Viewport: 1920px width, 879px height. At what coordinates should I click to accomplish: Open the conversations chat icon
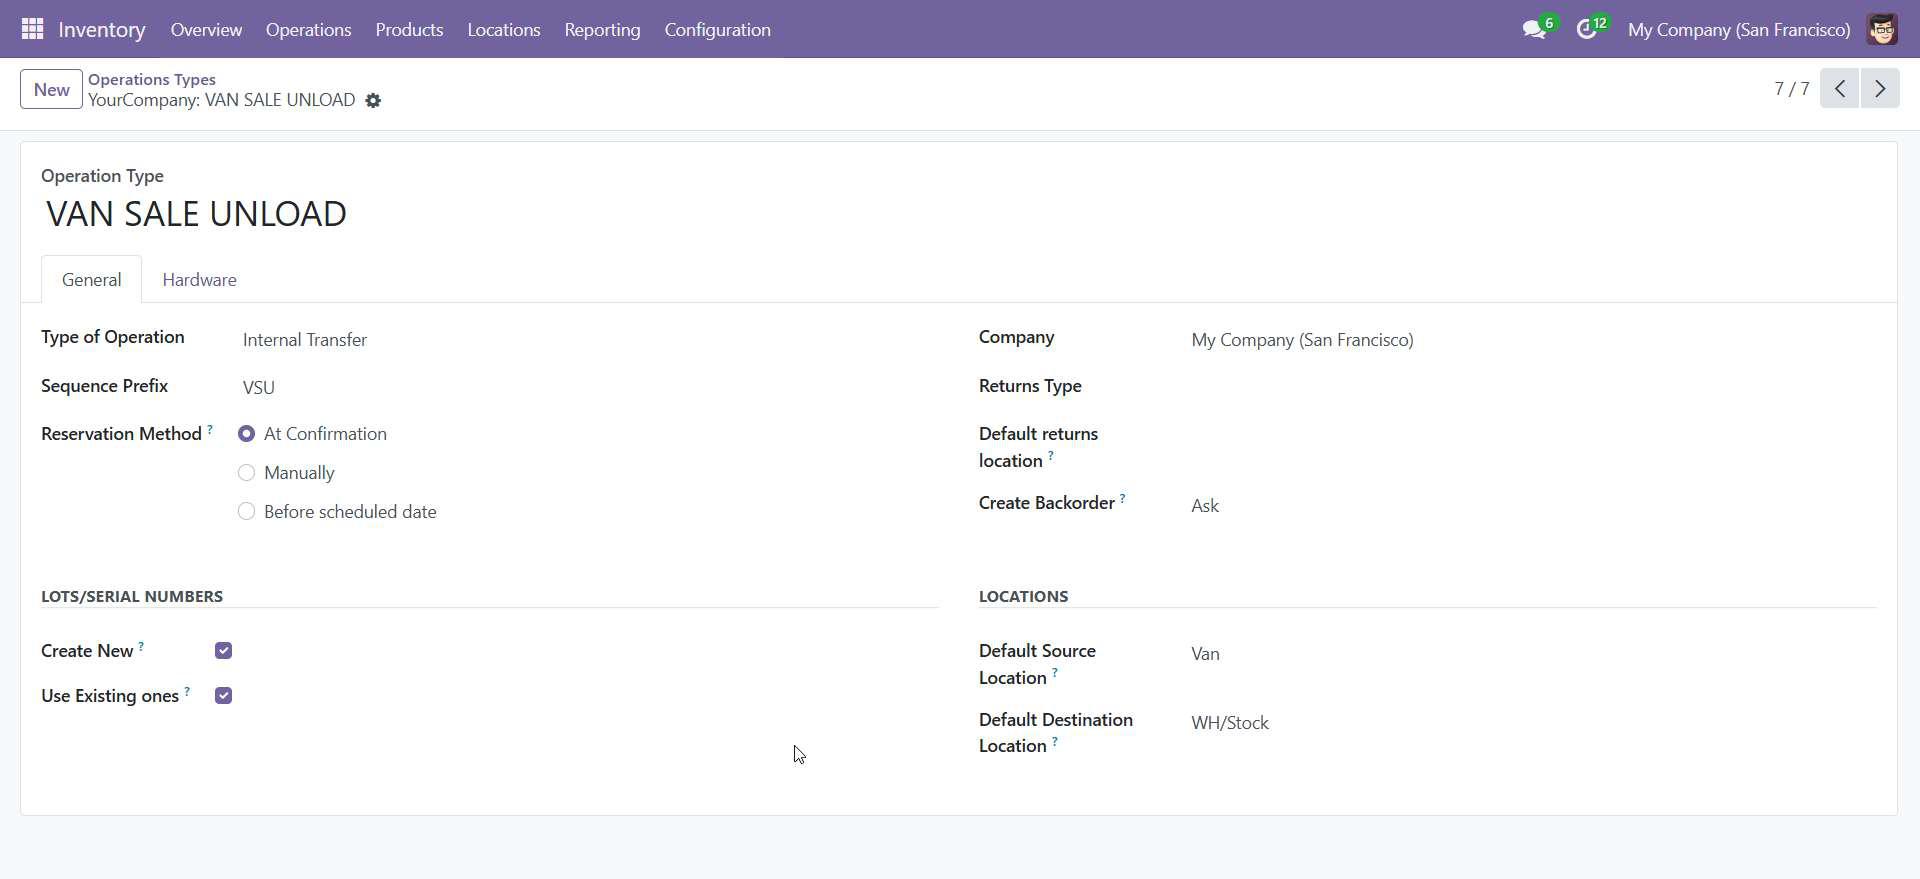click(x=1533, y=30)
